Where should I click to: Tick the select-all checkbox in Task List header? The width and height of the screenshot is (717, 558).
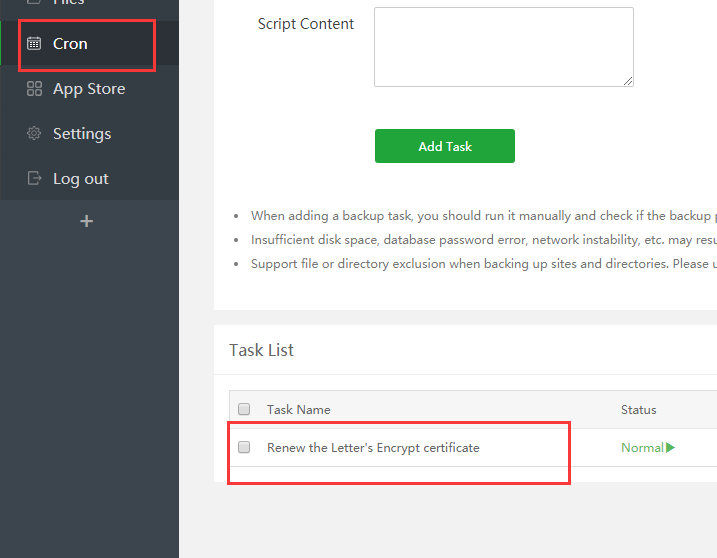pos(244,409)
